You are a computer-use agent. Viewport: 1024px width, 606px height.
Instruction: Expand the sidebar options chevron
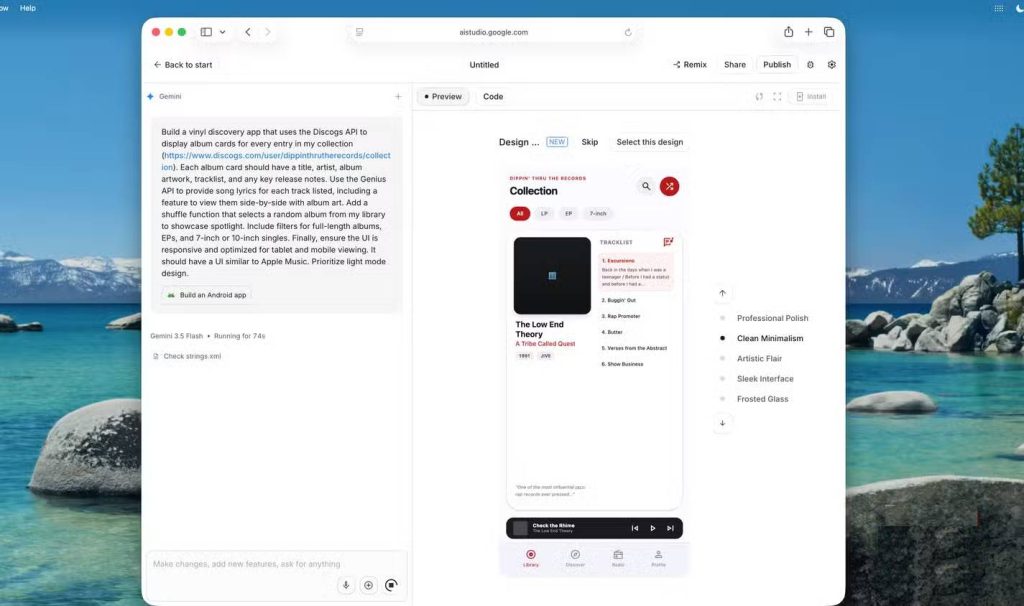point(223,32)
